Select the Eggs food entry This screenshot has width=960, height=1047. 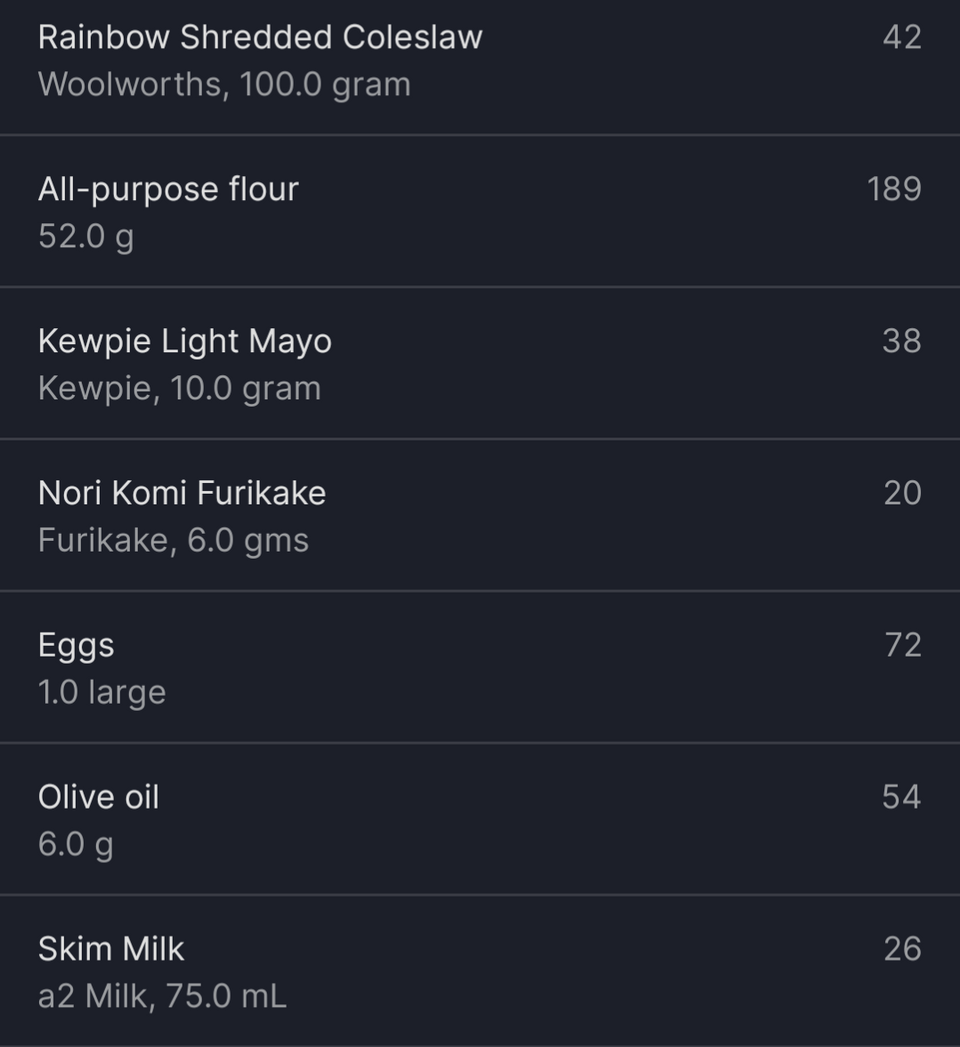[480, 668]
